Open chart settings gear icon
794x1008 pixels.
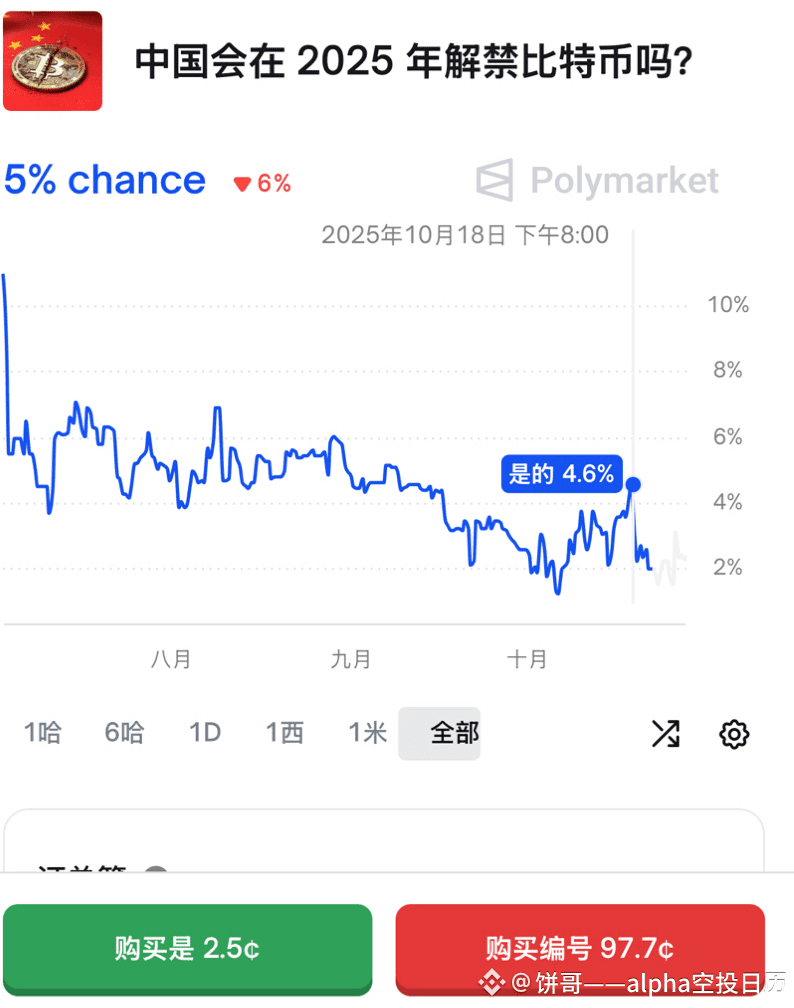pos(734,734)
